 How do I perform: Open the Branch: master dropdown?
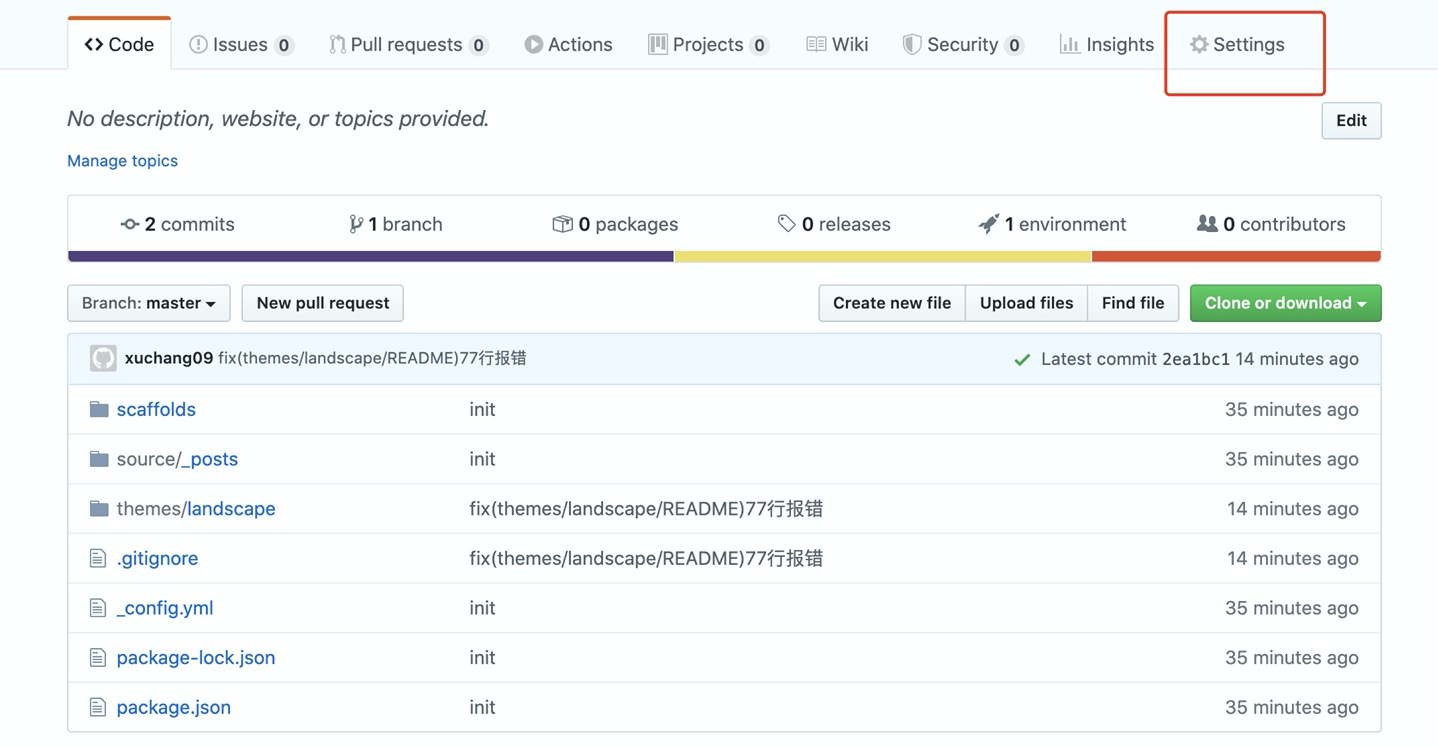(149, 303)
